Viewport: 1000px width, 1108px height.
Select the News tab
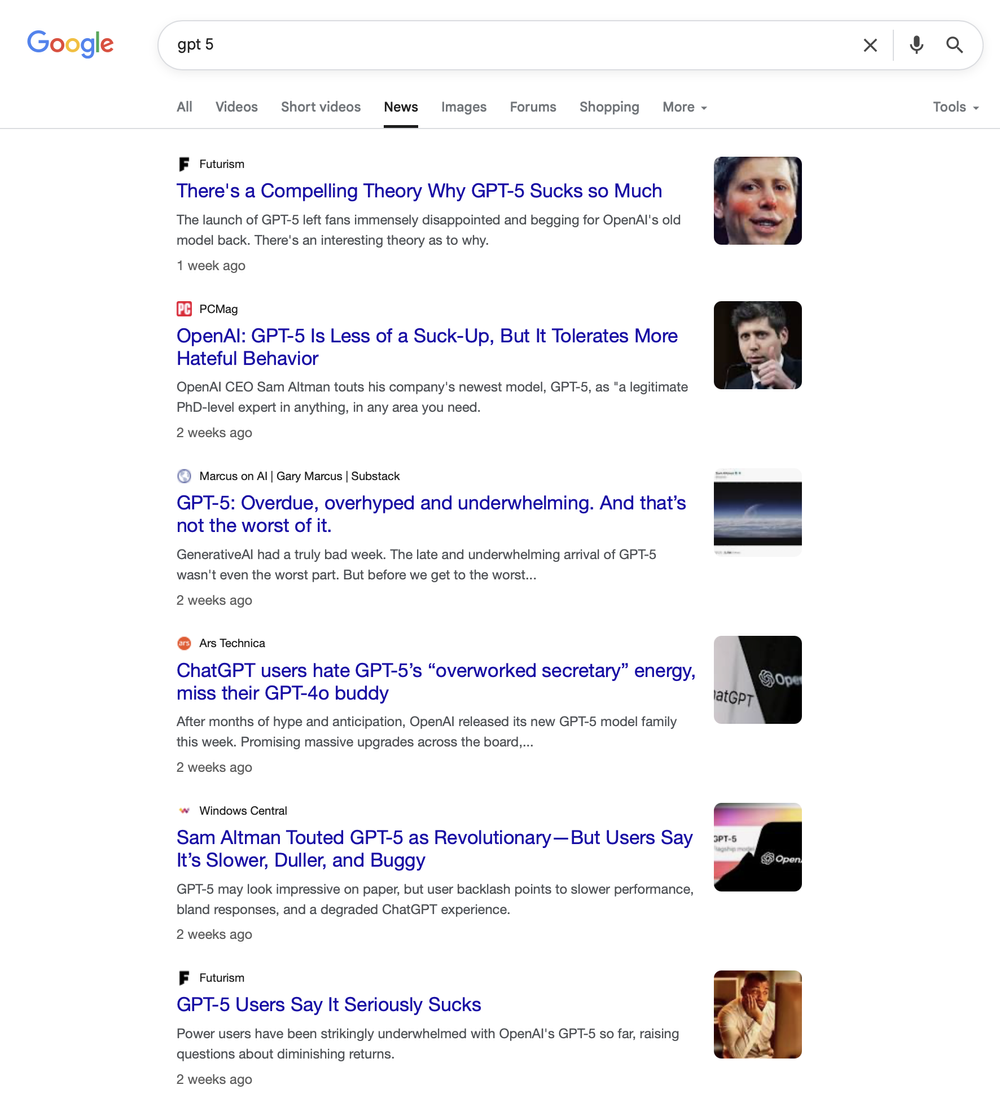(401, 107)
